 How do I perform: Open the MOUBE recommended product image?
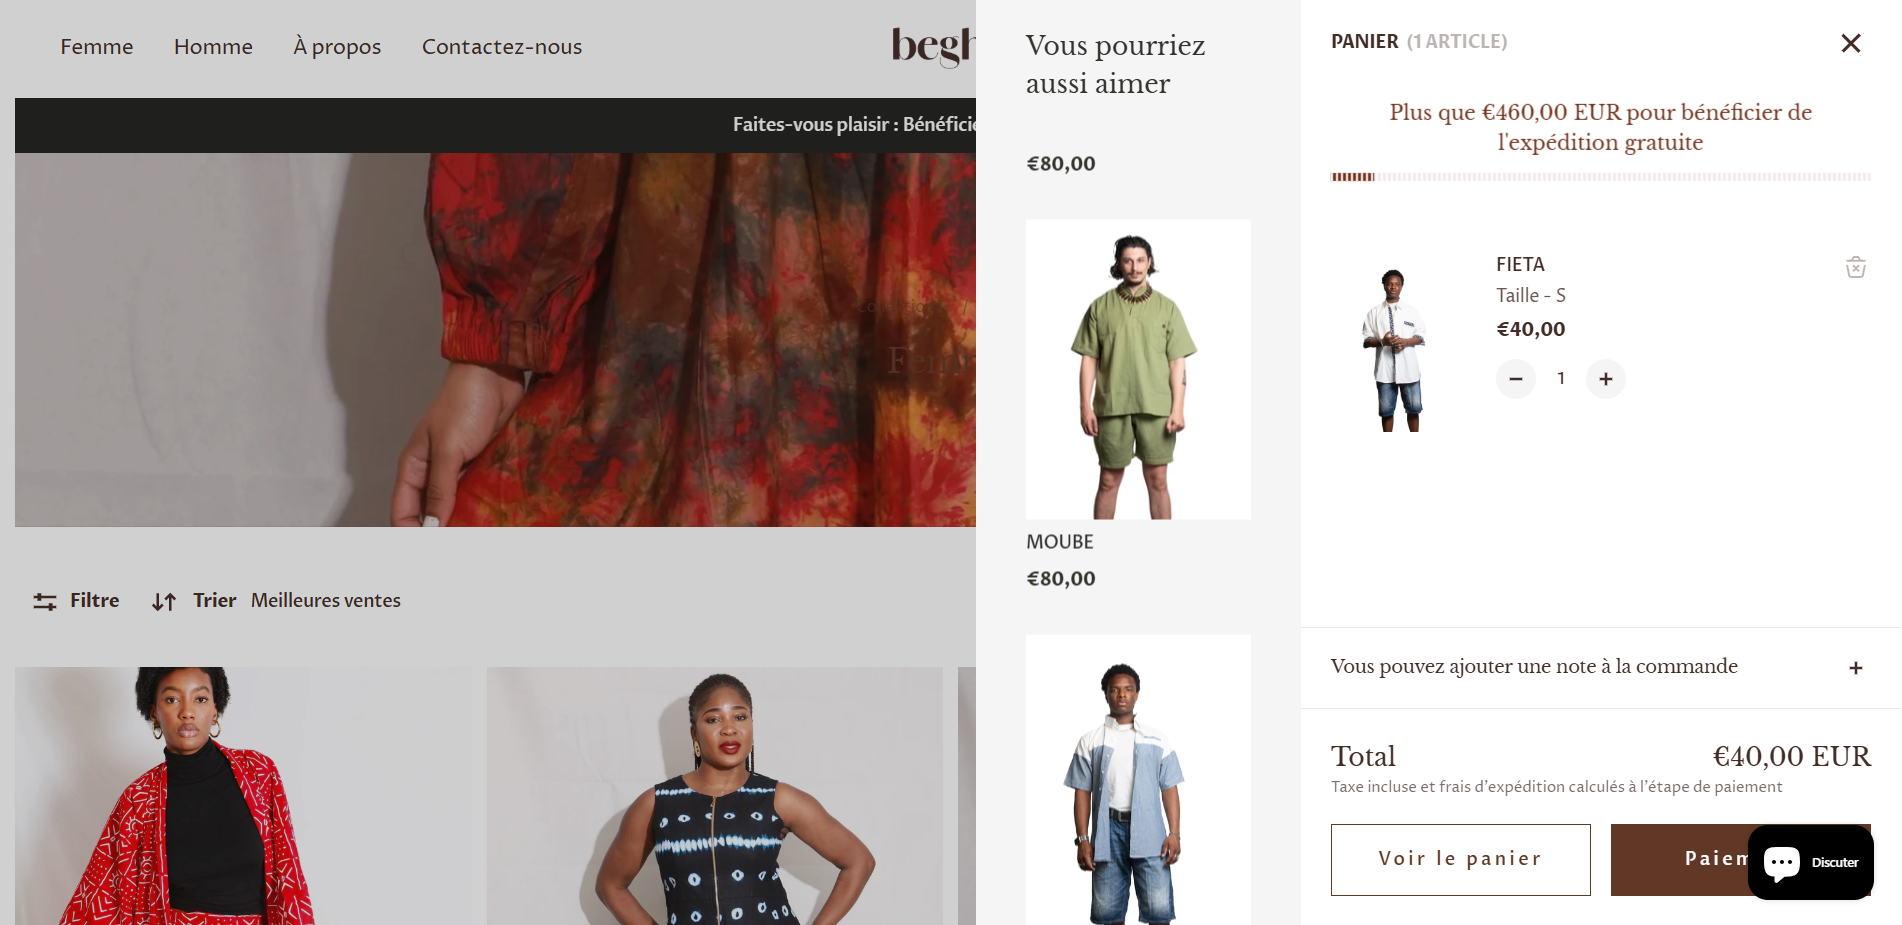1138,369
